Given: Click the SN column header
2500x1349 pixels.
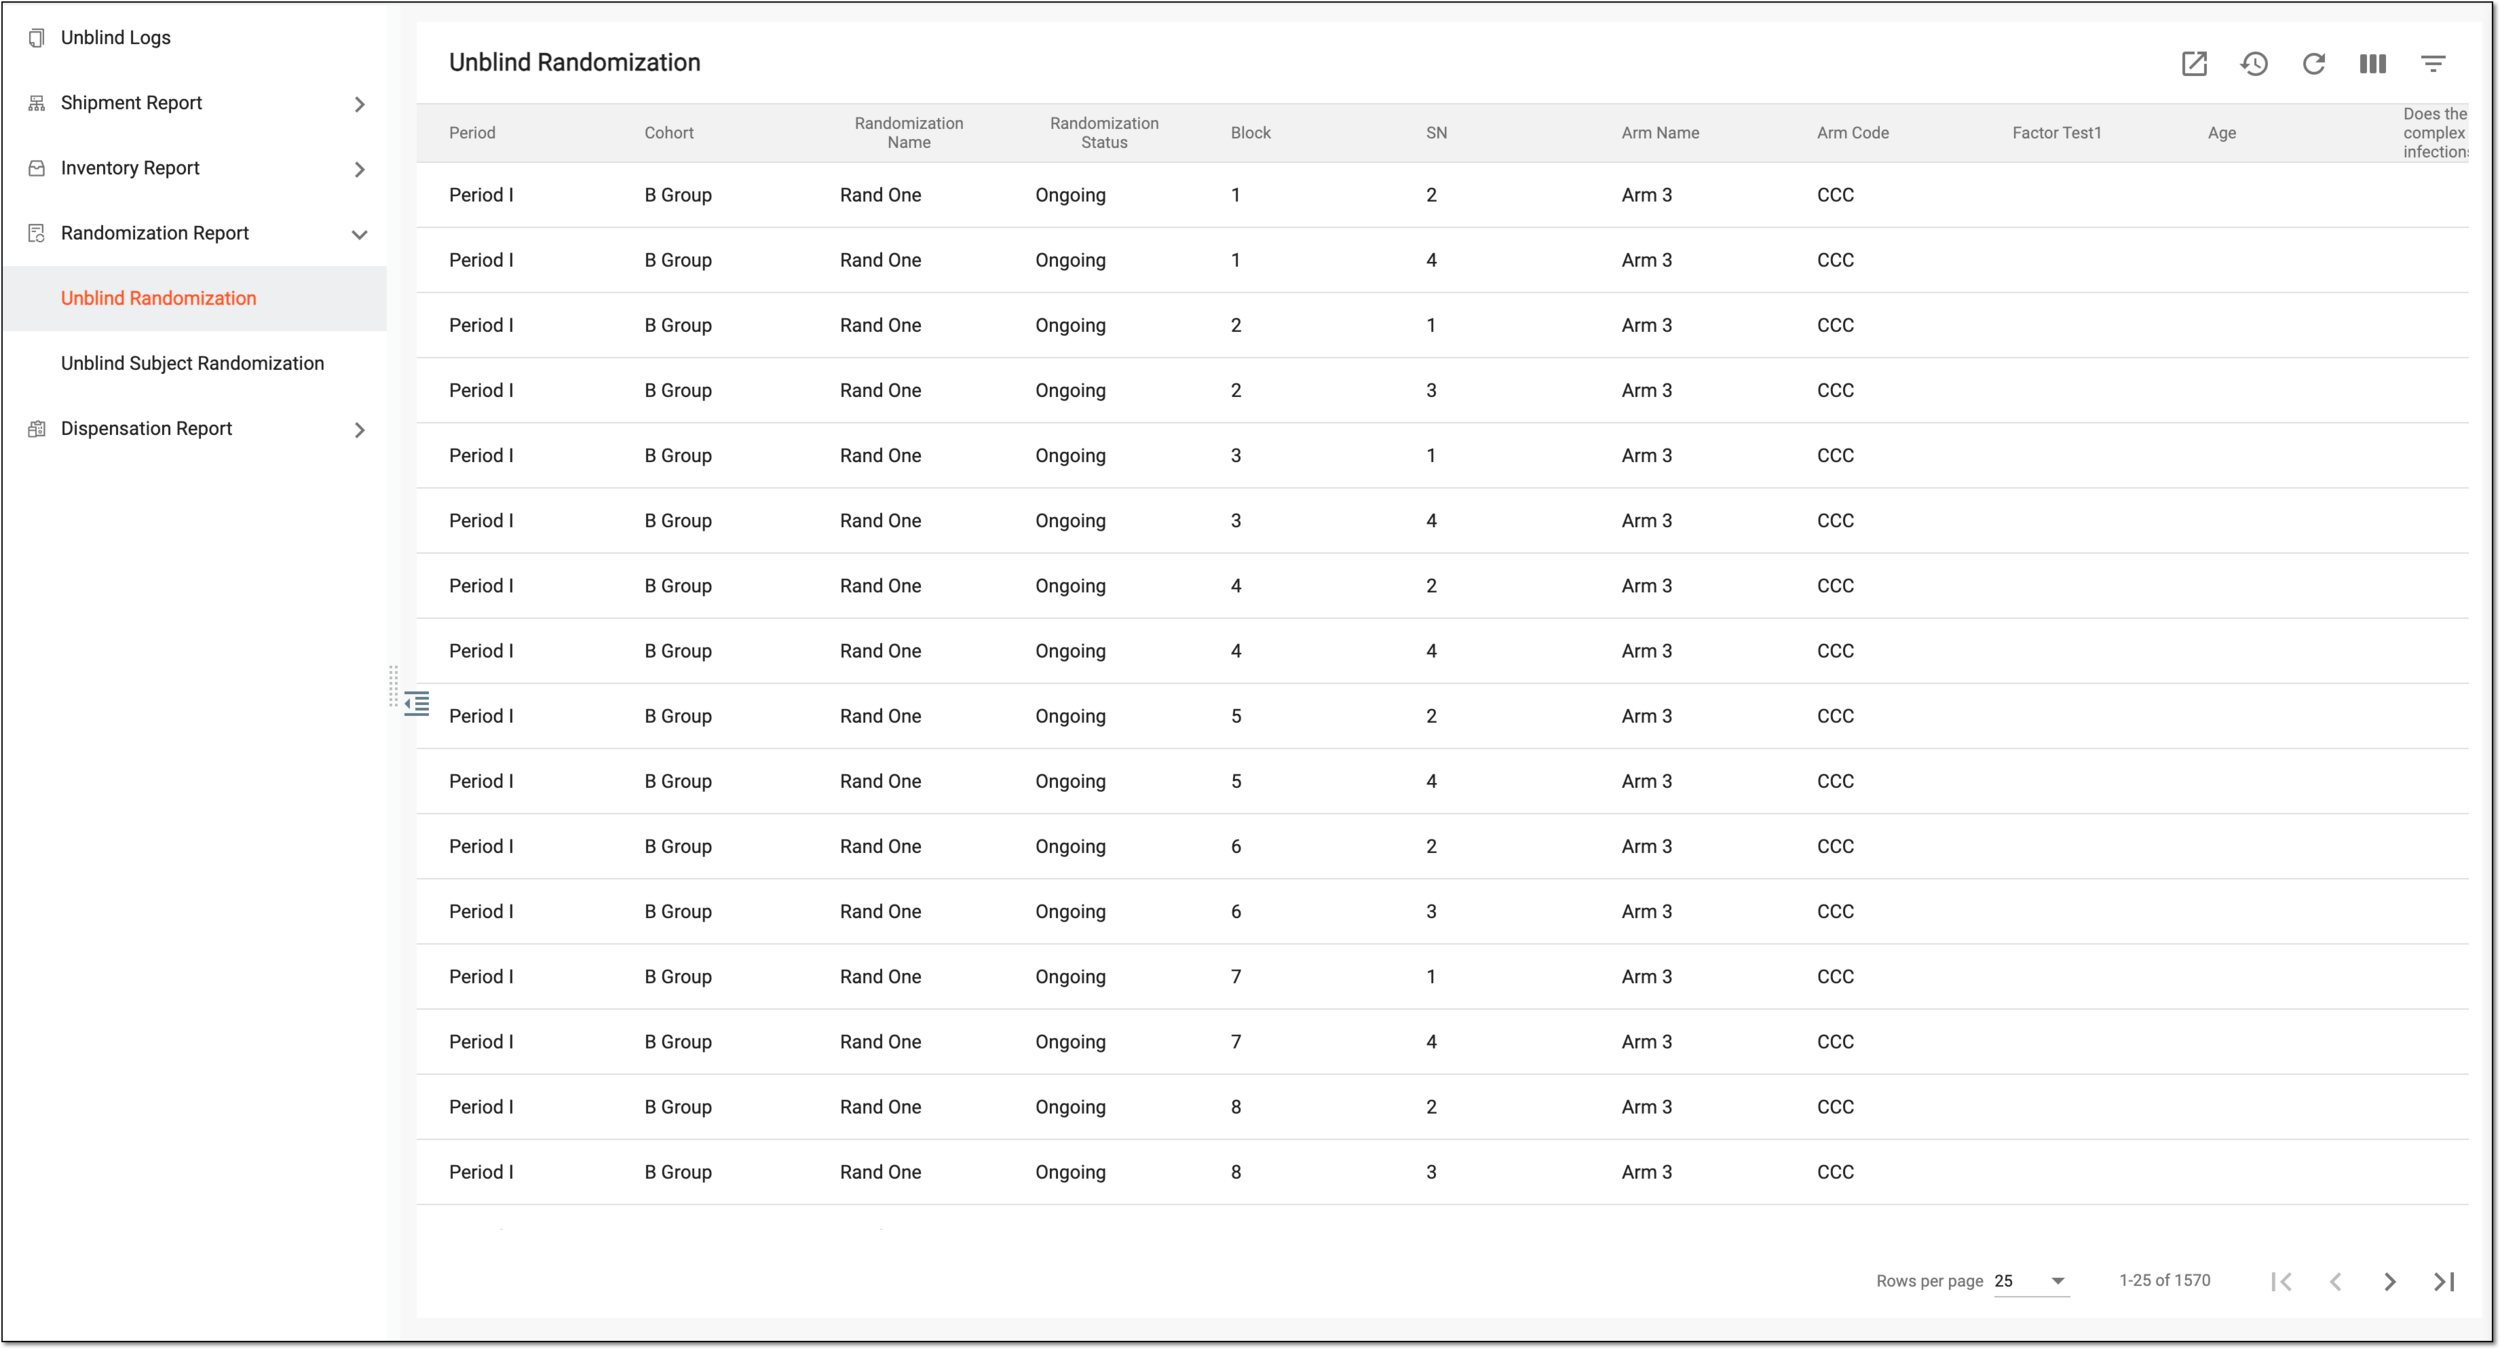Looking at the screenshot, I should pyautogui.click(x=1436, y=133).
